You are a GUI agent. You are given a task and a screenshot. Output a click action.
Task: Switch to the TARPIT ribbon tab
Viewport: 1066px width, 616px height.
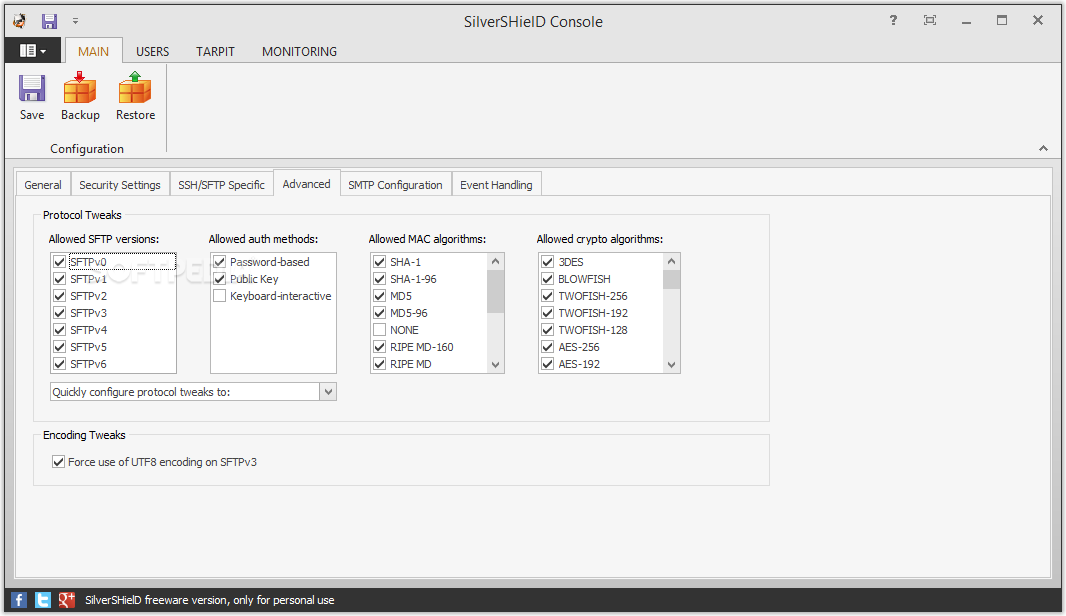point(215,52)
